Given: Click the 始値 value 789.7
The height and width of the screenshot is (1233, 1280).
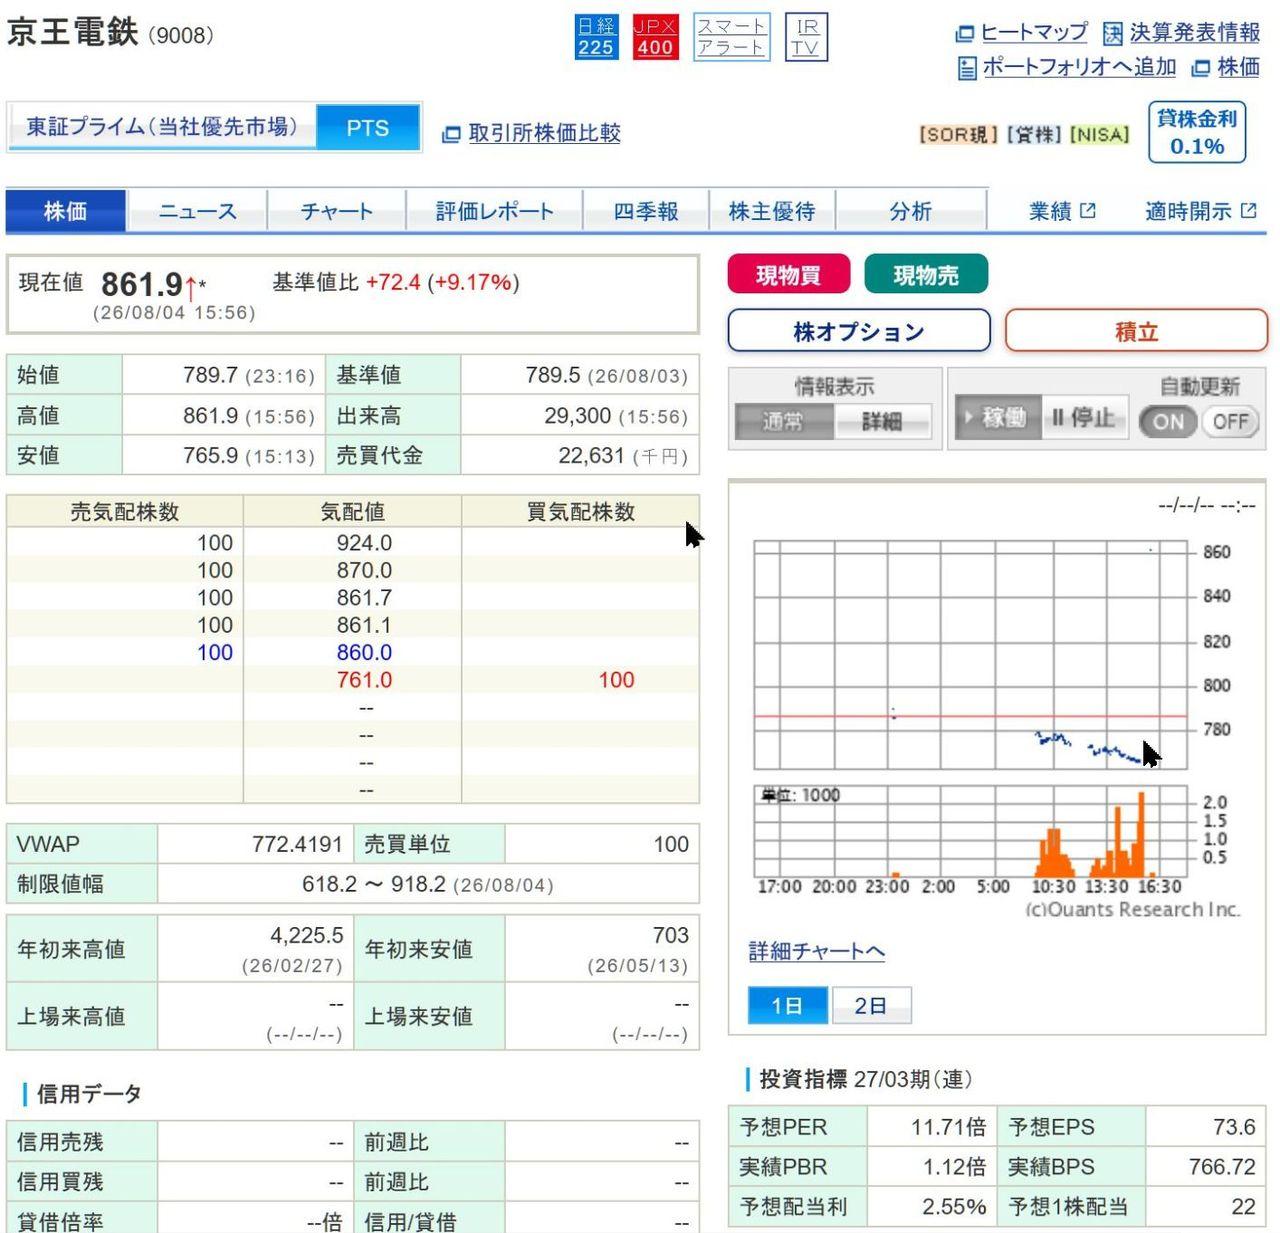Looking at the screenshot, I should [x=210, y=375].
